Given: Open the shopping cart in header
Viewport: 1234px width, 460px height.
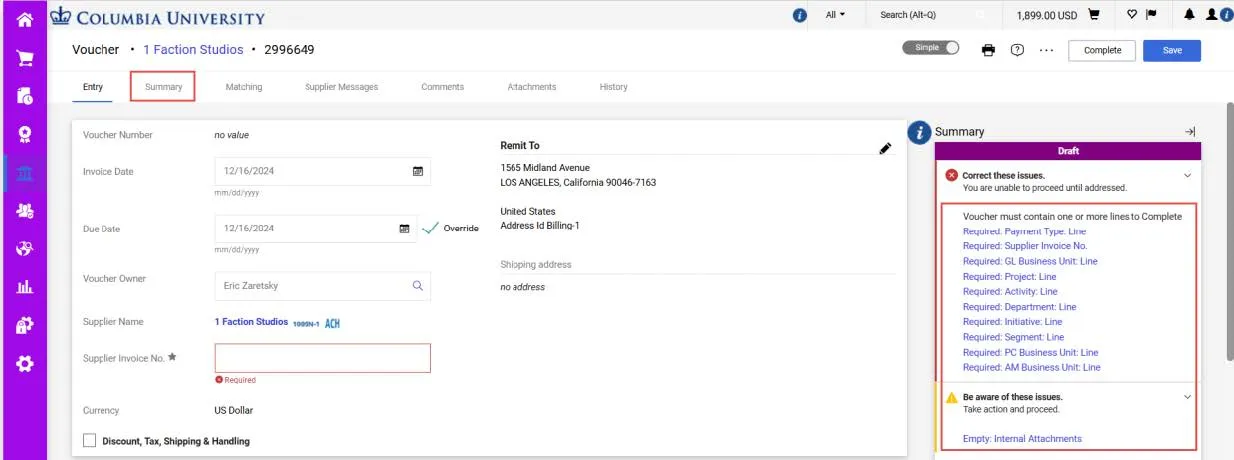Looking at the screenshot, I should pyautogui.click(x=1094, y=15).
